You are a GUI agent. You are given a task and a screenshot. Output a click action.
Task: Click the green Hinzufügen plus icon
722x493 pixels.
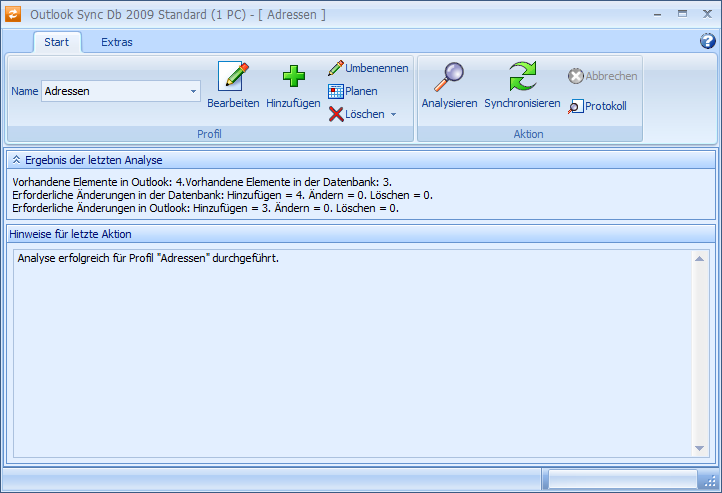click(293, 77)
